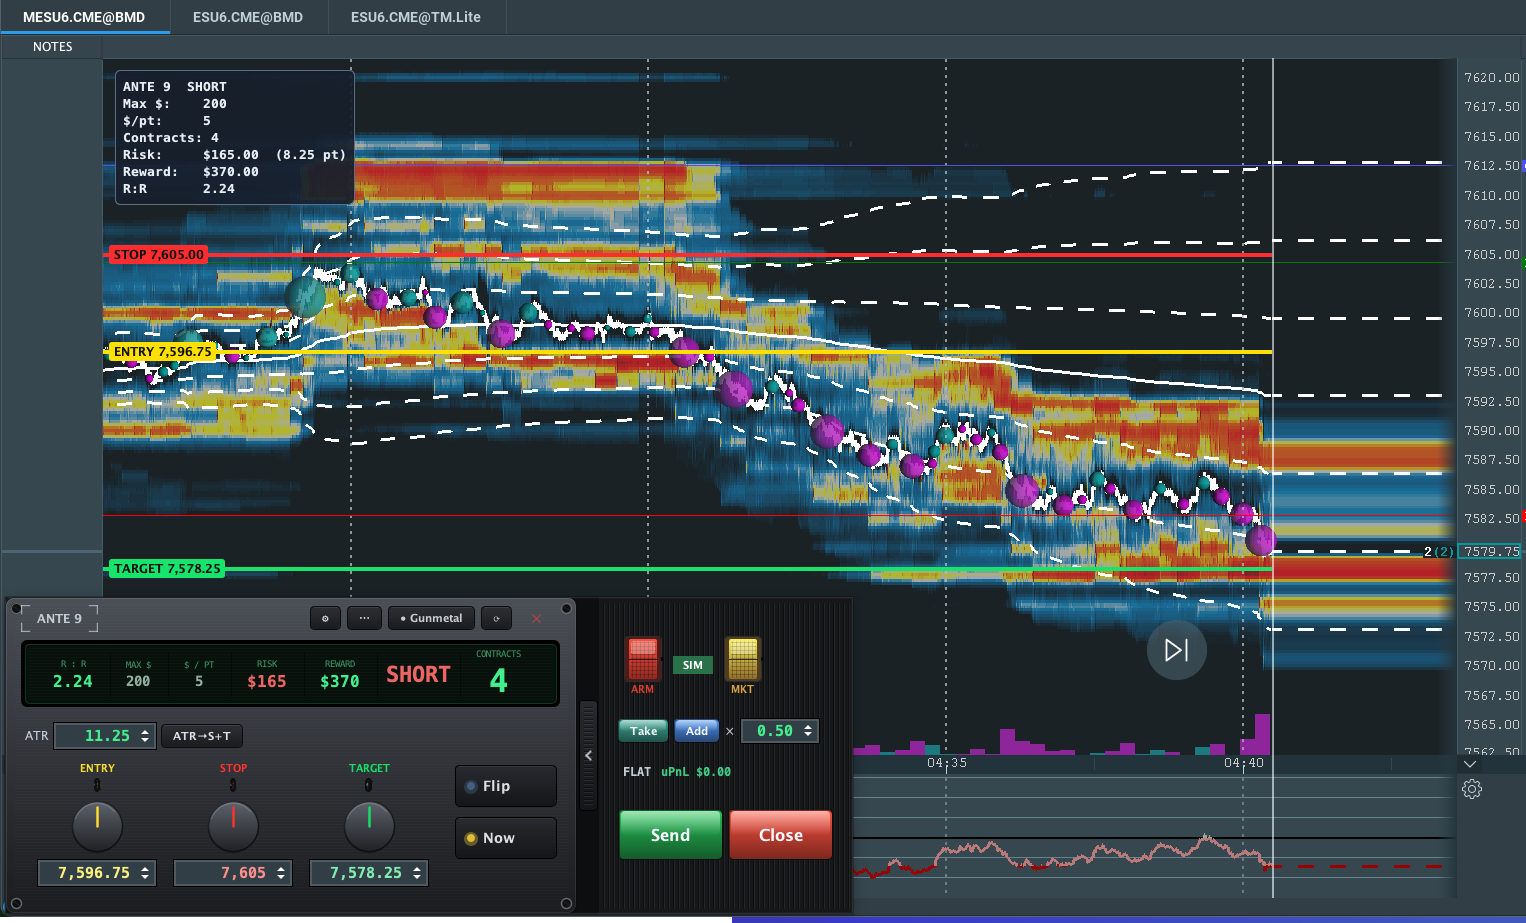This screenshot has width=1526, height=923.
Task: Toggle the yellow MKT switch
Action: (x=742, y=659)
